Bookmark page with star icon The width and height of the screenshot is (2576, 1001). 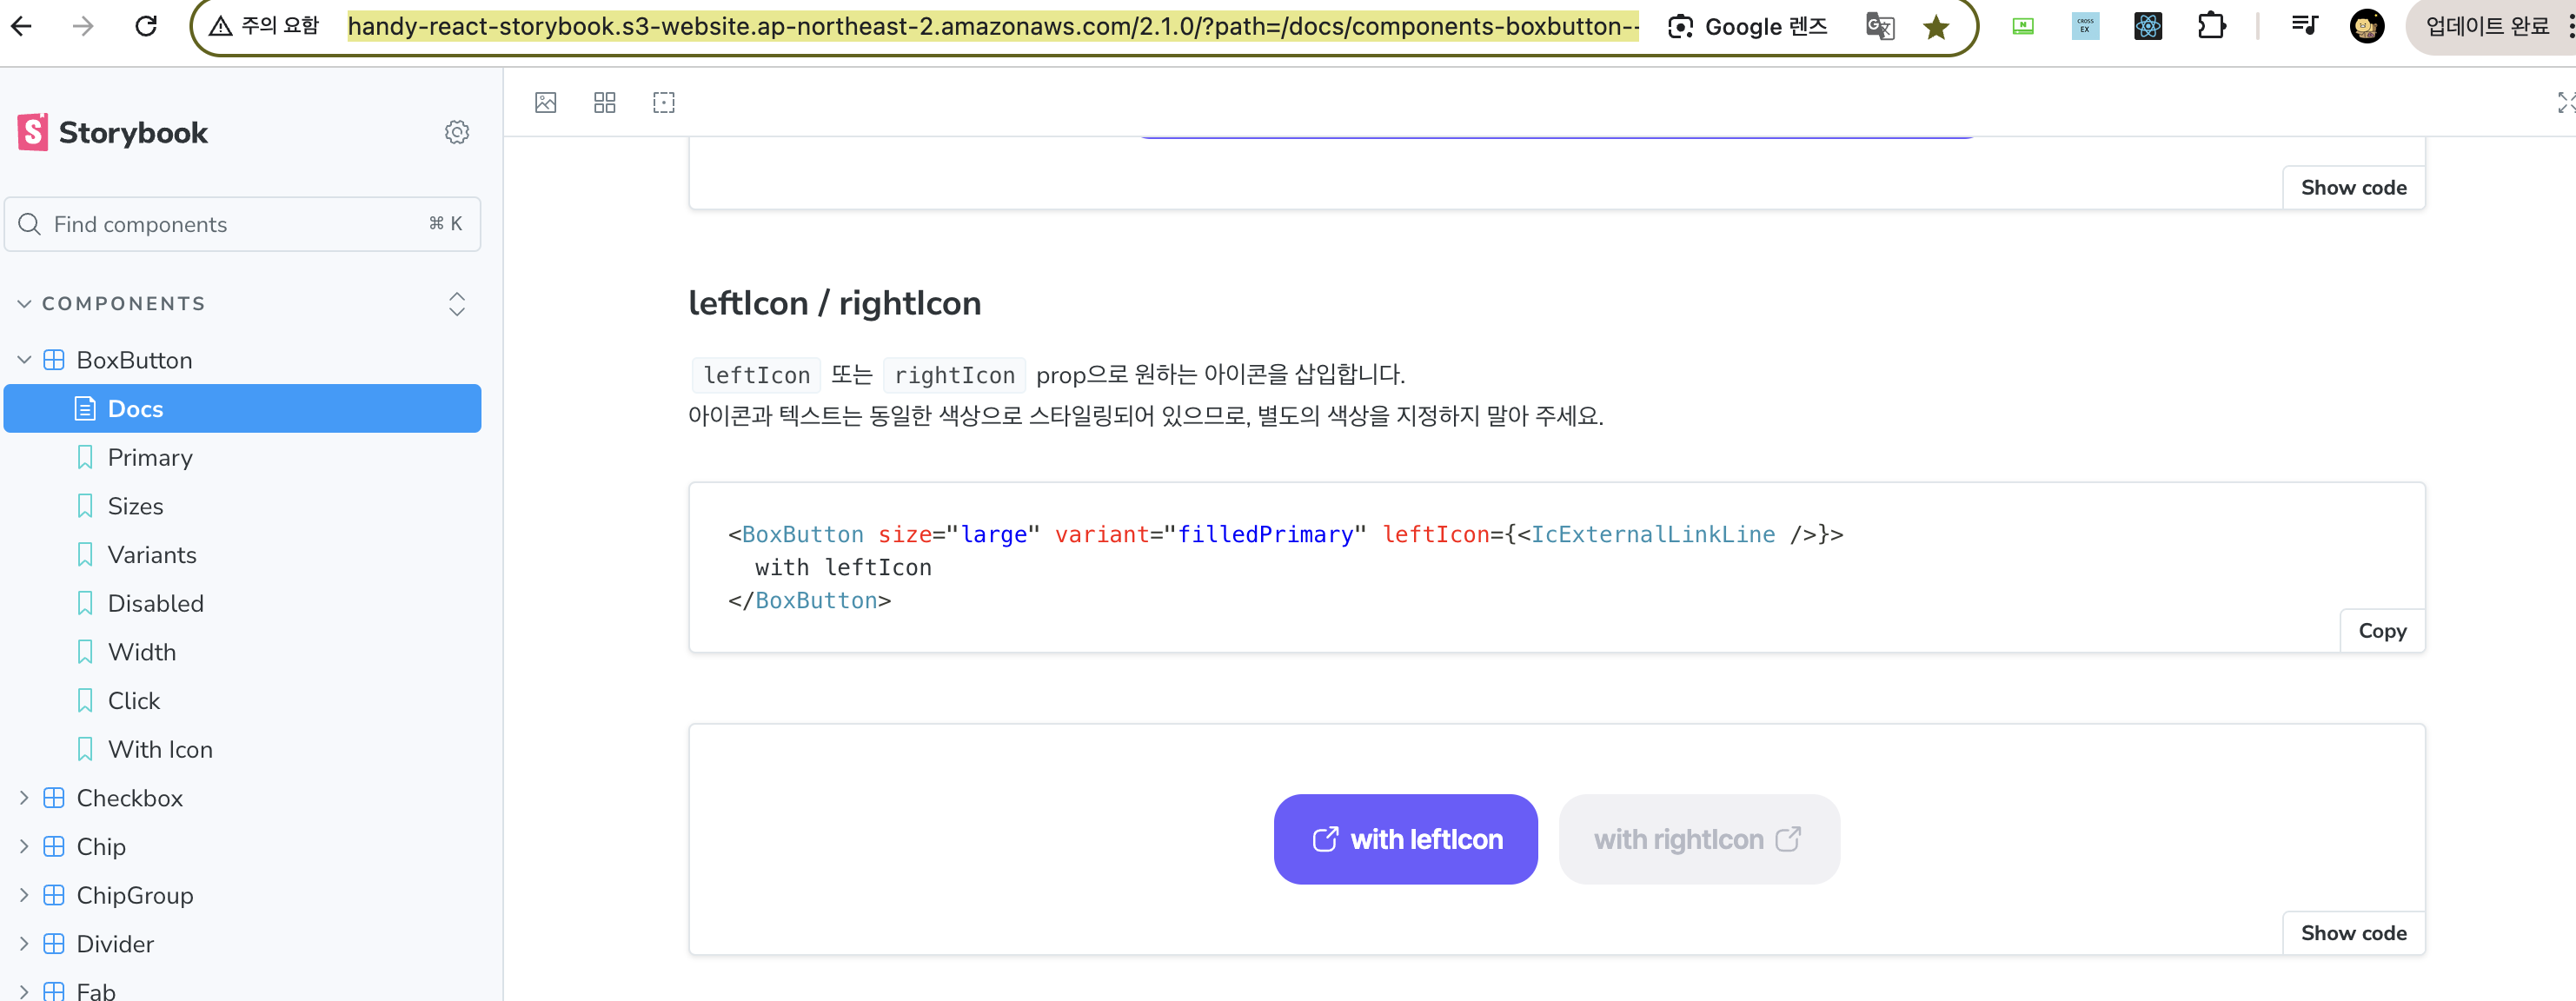pos(1936,27)
